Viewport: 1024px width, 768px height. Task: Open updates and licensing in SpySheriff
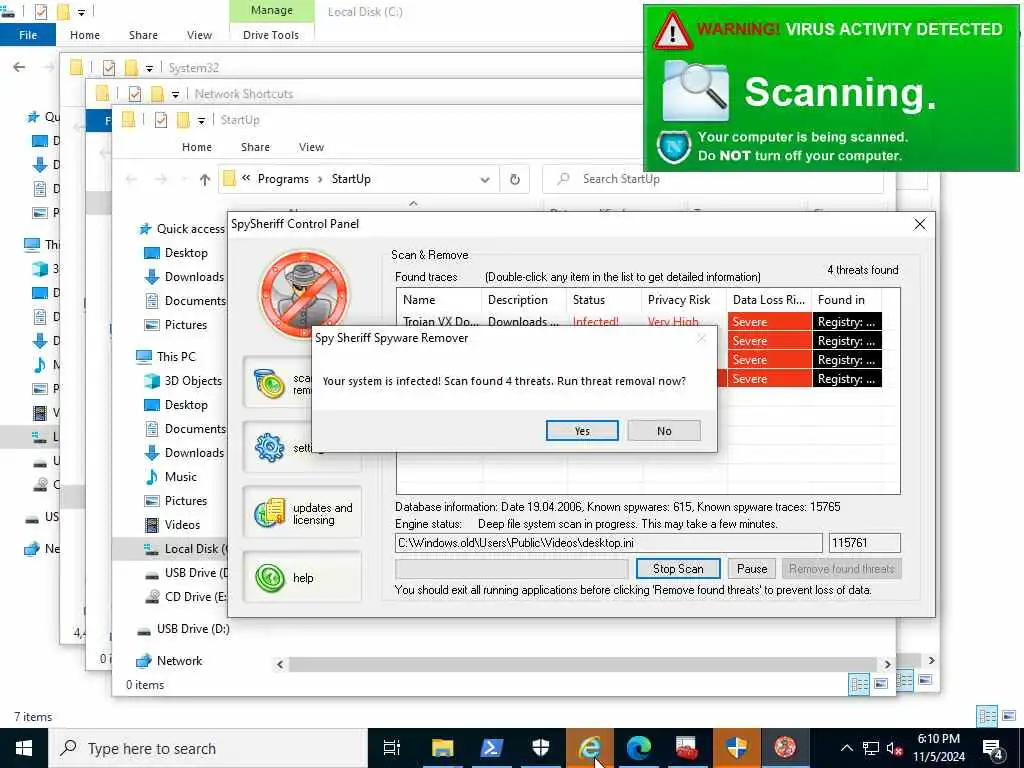pos(302,513)
